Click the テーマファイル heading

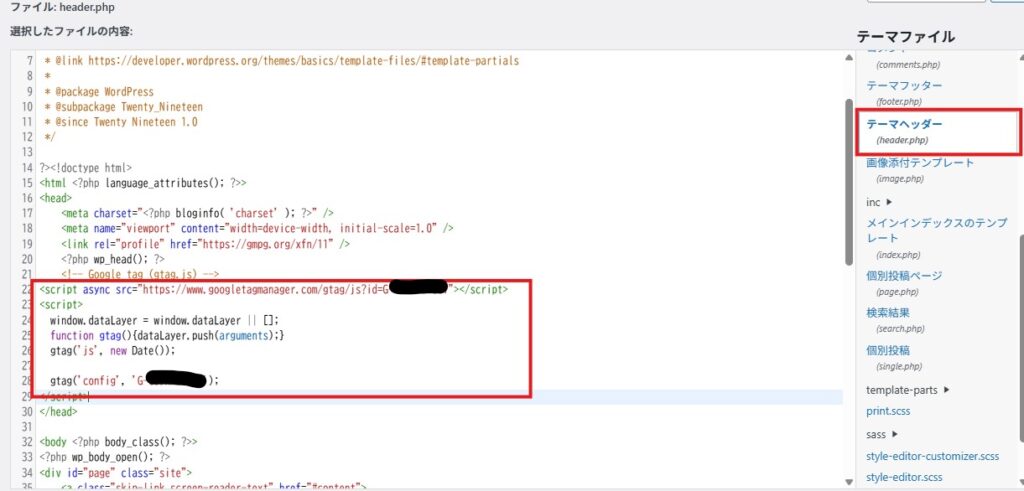(906, 37)
